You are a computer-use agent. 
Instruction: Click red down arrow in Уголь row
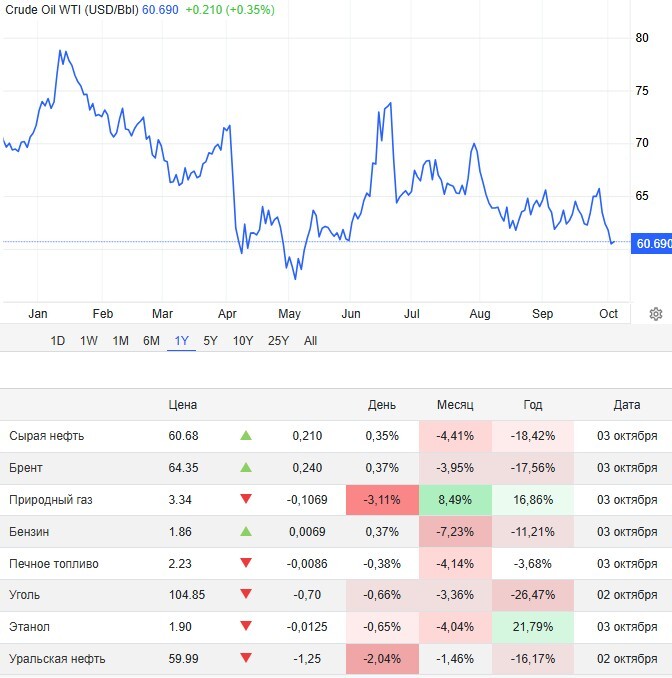tap(246, 595)
